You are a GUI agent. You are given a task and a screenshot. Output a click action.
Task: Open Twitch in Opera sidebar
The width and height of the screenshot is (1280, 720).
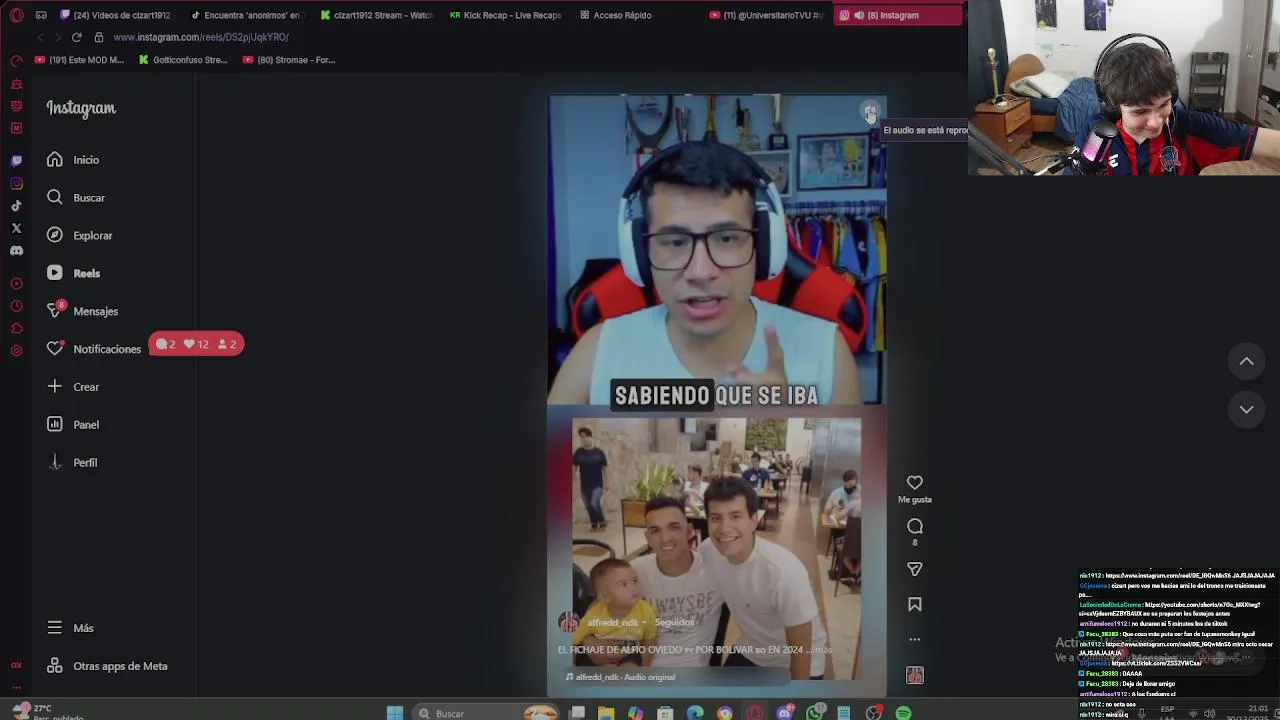point(16,160)
